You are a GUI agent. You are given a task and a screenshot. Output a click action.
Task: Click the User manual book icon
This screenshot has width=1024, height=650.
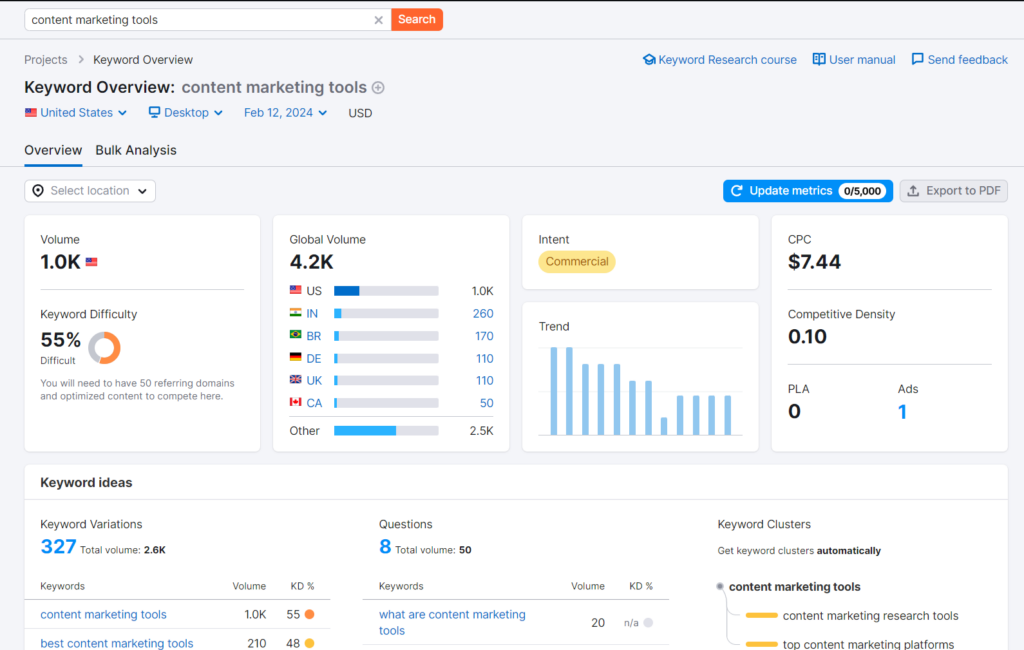[819, 60]
